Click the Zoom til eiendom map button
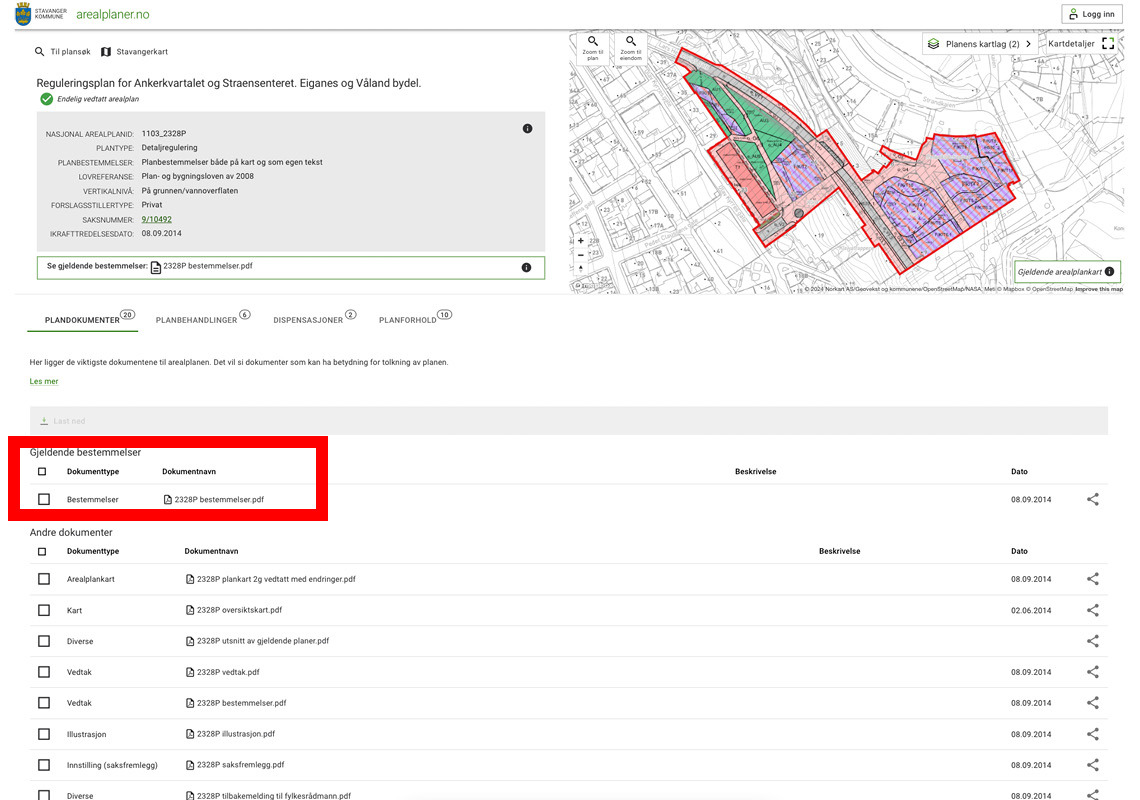 point(630,47)
